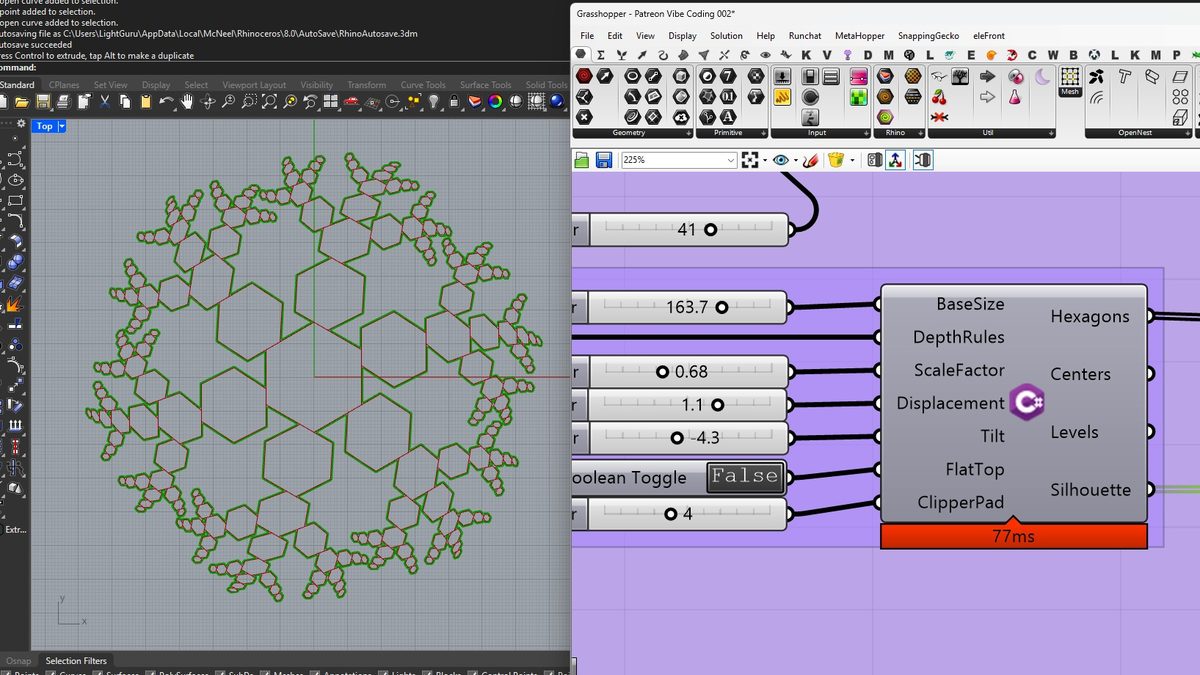Click the four-viewport layout icon in Rhino

pyautogui.click(x=331, y=101)
